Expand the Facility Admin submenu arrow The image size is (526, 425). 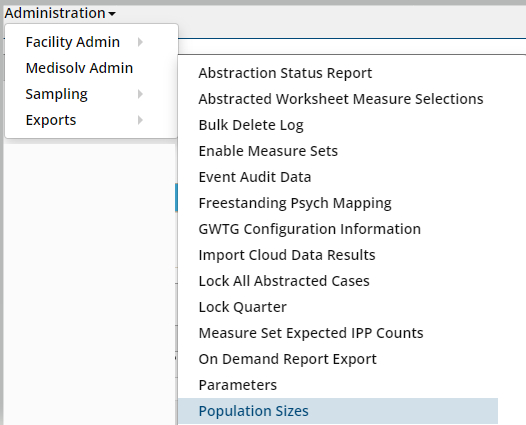(141, 42)
